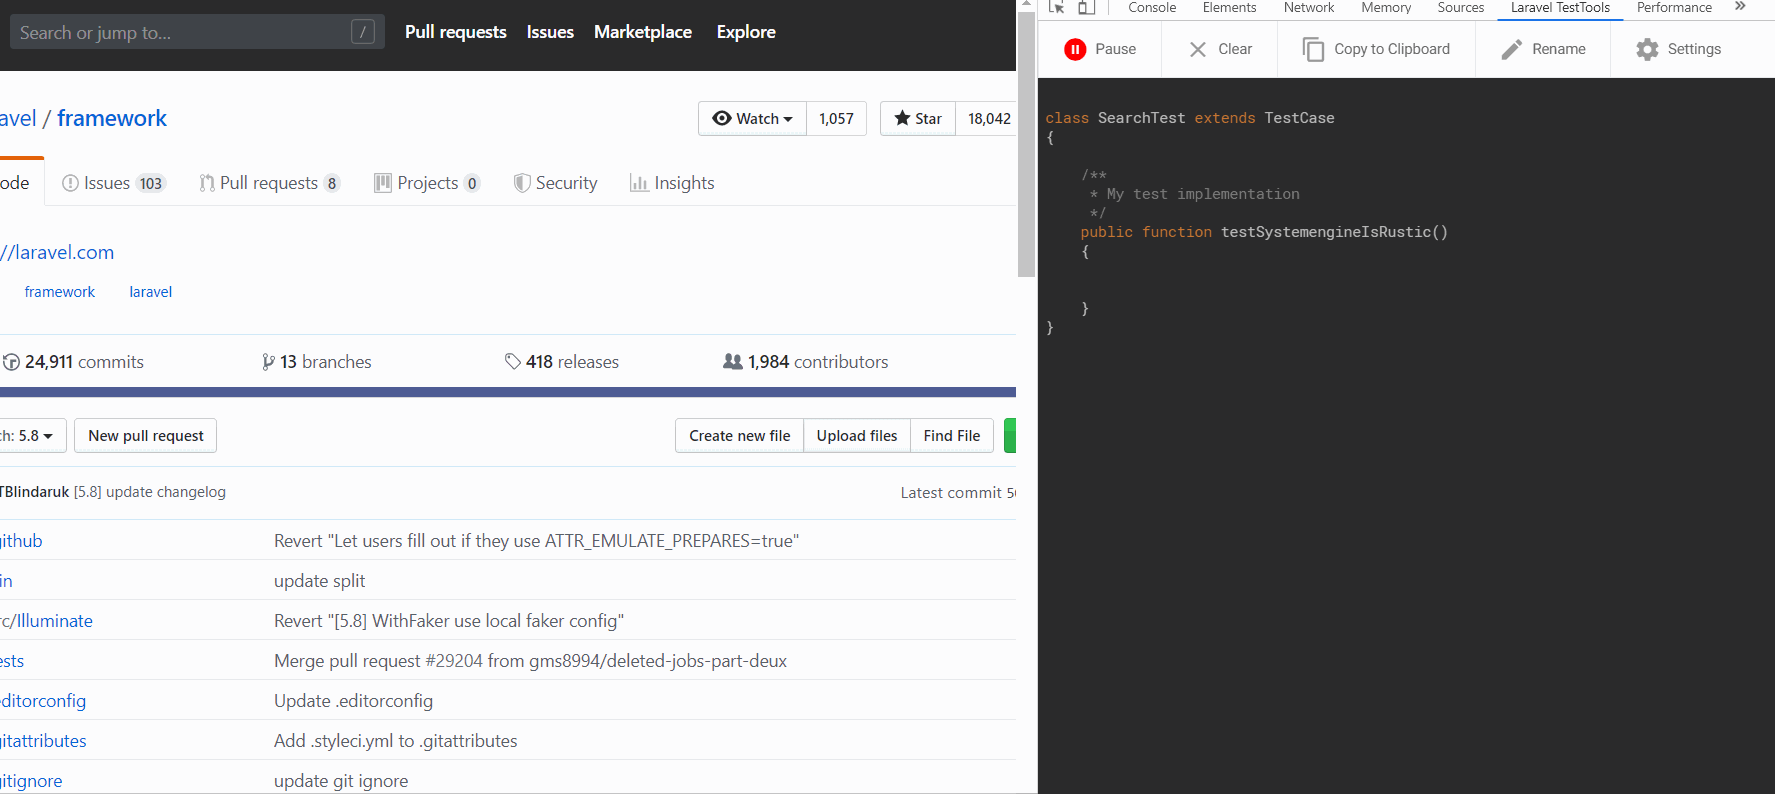Focus the Search or jump to field
The height and width of the screenshot is (794, 1775).
pos(180,32)
